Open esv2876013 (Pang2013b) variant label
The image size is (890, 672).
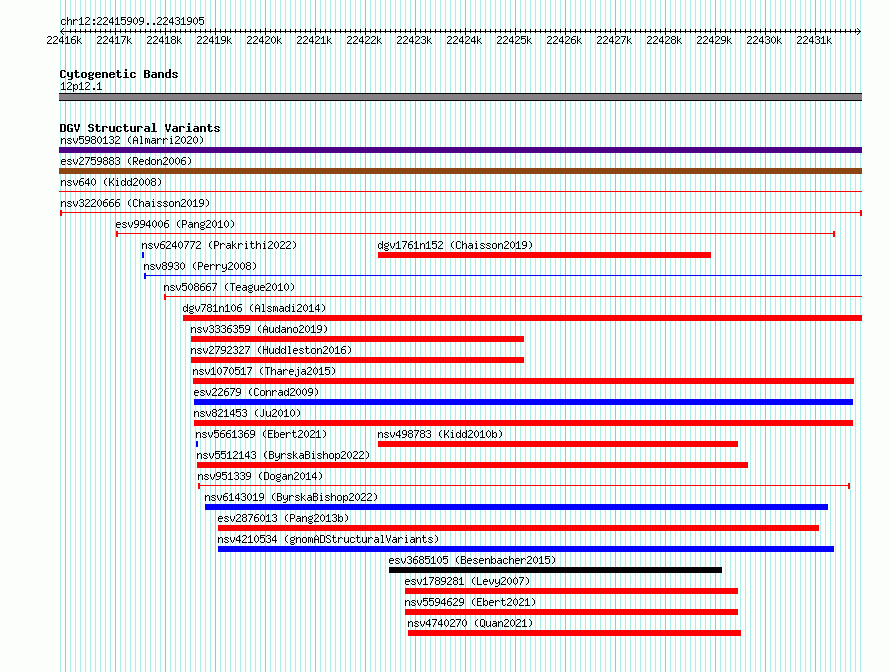[283, 518]
